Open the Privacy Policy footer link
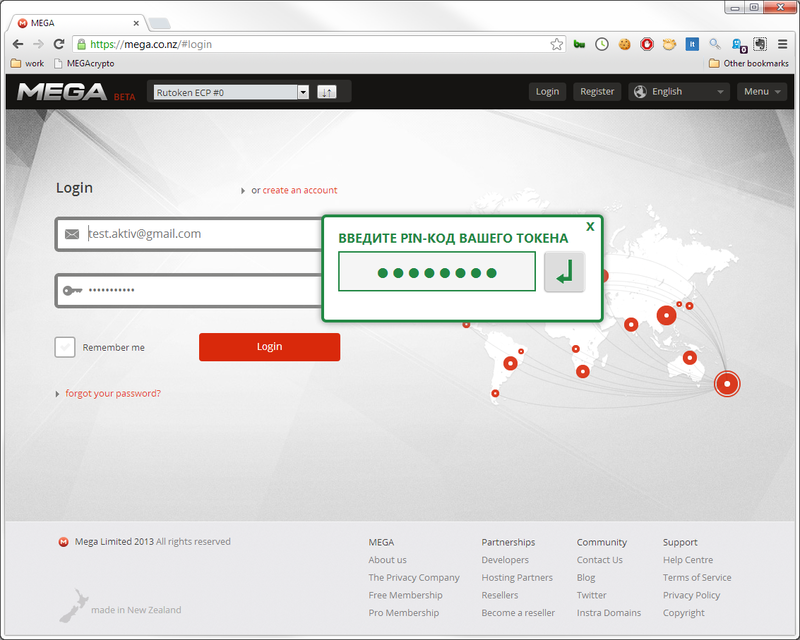This screenshot has height=640, width=800. click(691, 595)
